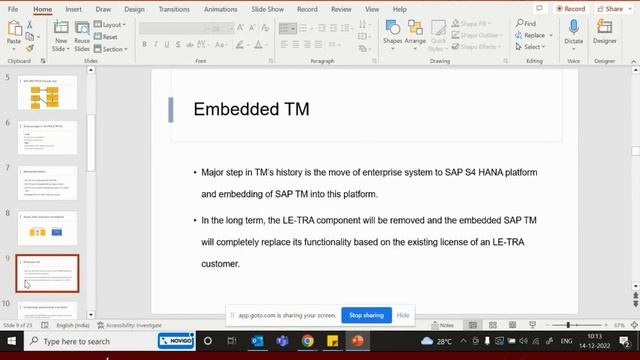Center align the text
The height and width of the screenshot is (360, 640).
[296, 44]
